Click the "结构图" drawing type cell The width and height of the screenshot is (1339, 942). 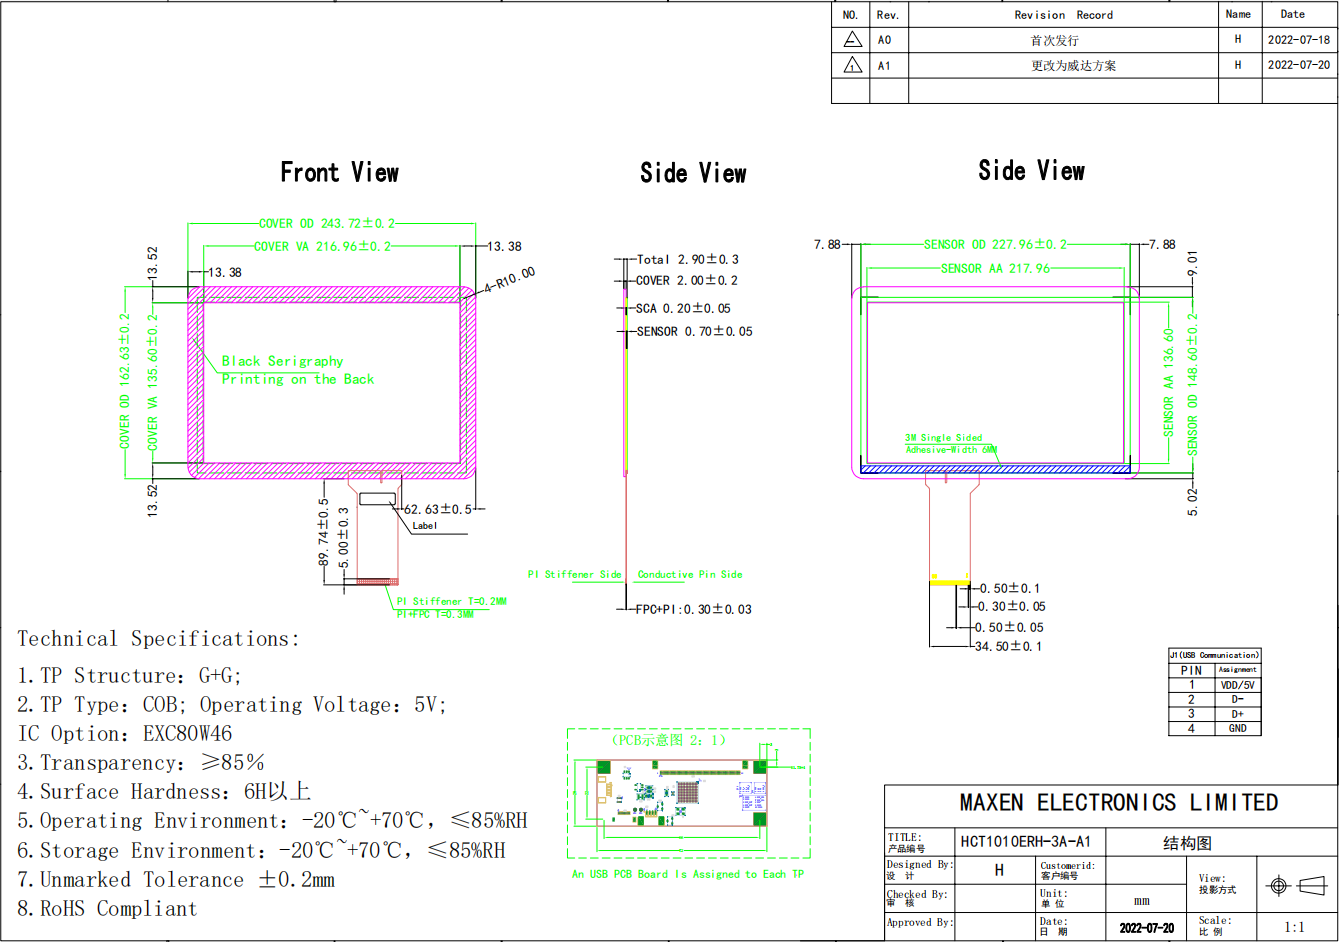click(1187, 843)
